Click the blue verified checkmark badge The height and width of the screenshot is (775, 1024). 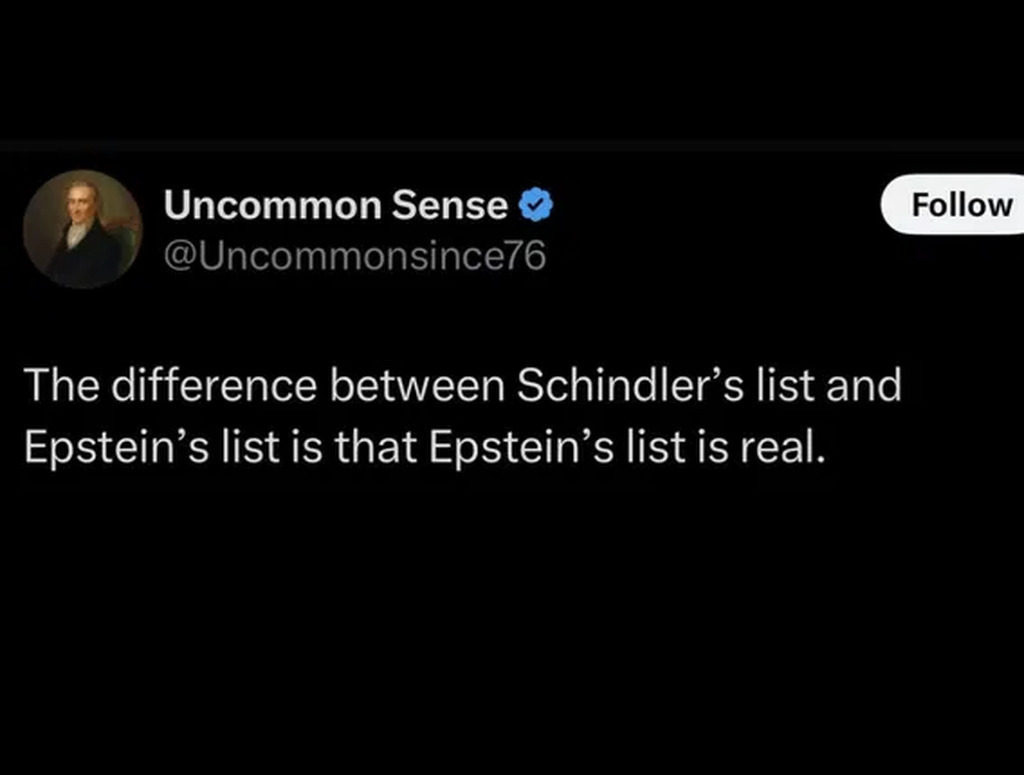pyautogui.click(x=536, y=206)
